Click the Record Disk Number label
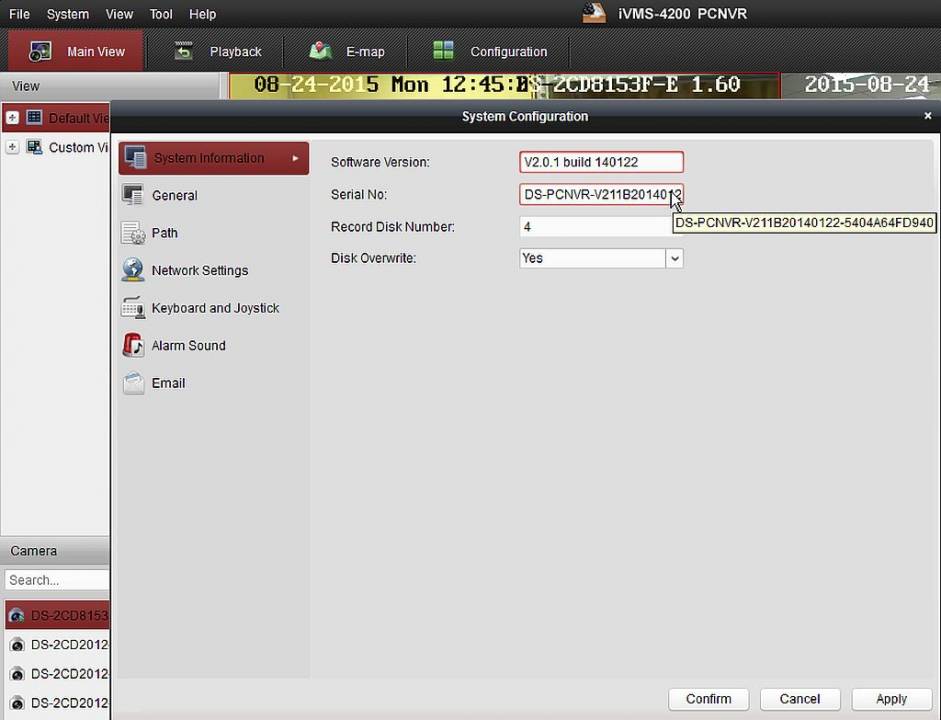 [x=392, y=227]
